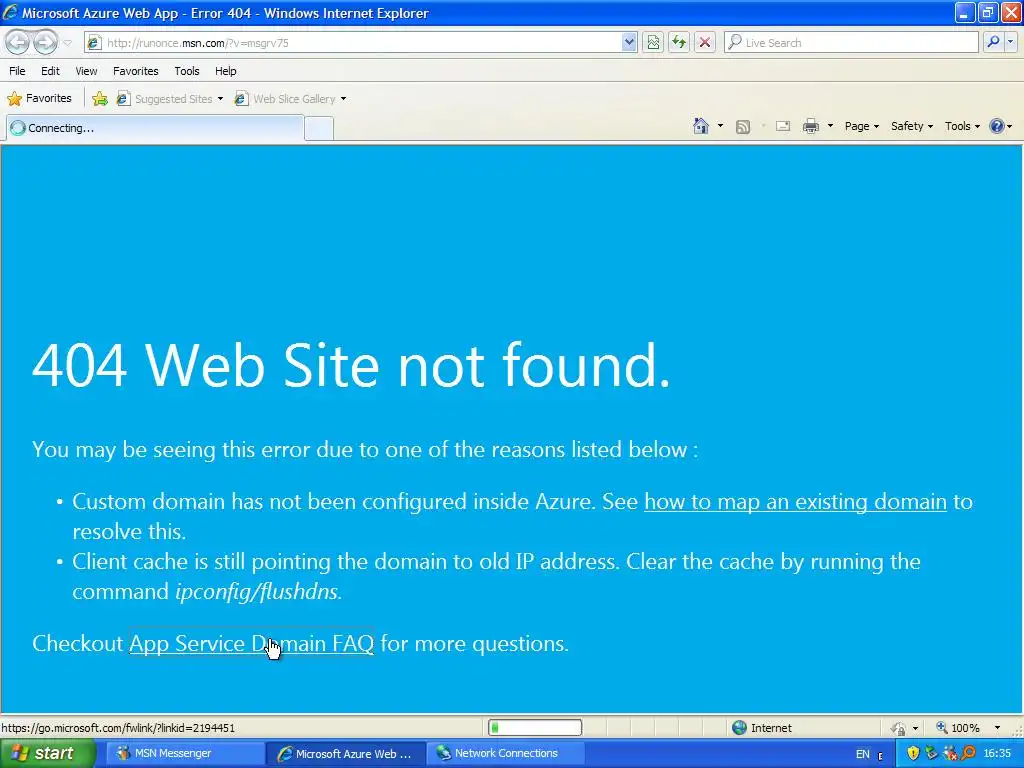
Task: Click the '404 Web Site not found.' heading
Action: tap(351, 365)
